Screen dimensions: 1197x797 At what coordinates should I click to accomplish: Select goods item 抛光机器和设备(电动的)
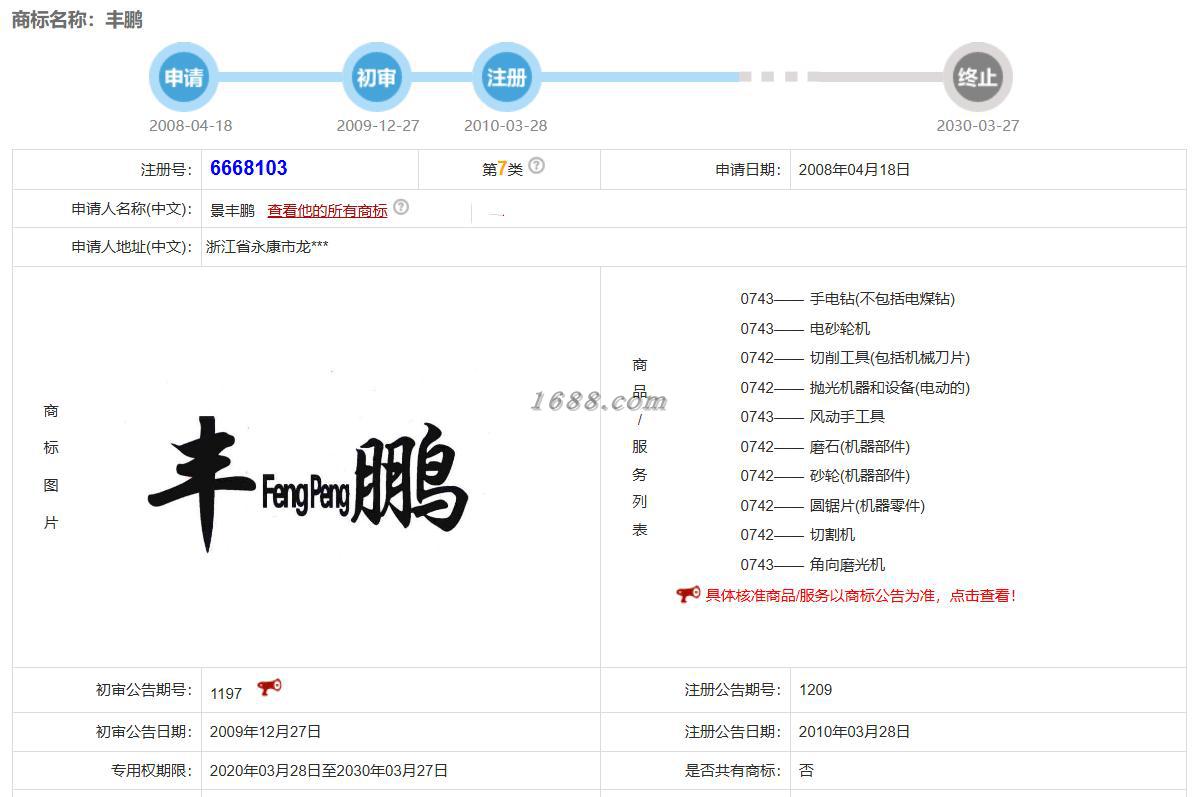pos(890,387)
